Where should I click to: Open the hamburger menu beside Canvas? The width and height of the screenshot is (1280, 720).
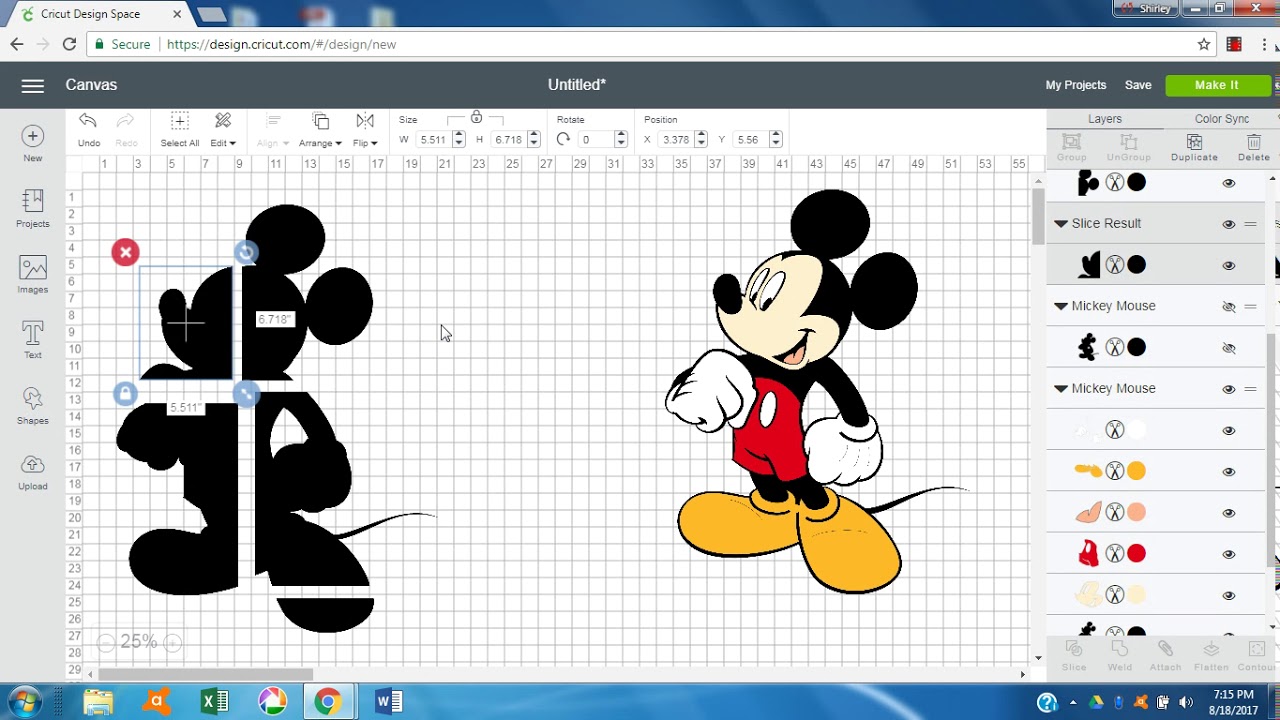tap(32, 86)
